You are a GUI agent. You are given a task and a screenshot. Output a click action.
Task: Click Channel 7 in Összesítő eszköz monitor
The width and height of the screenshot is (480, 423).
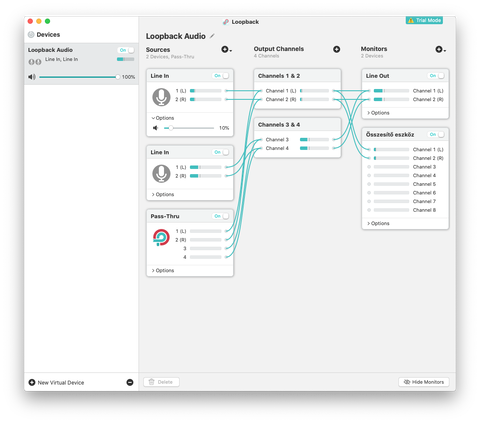[424, 201]
